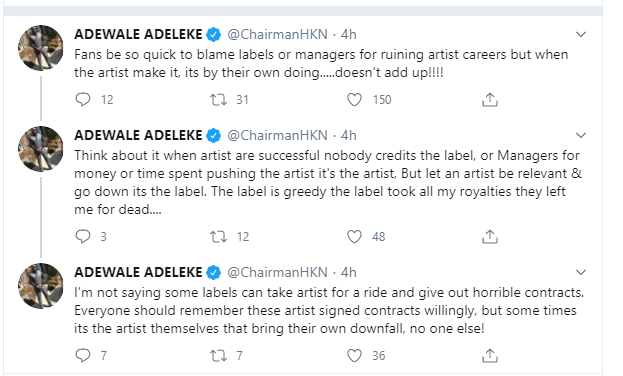Share the second tweet about royalties
The width and height of the screenshot is (623, 376).
[490, 237]
